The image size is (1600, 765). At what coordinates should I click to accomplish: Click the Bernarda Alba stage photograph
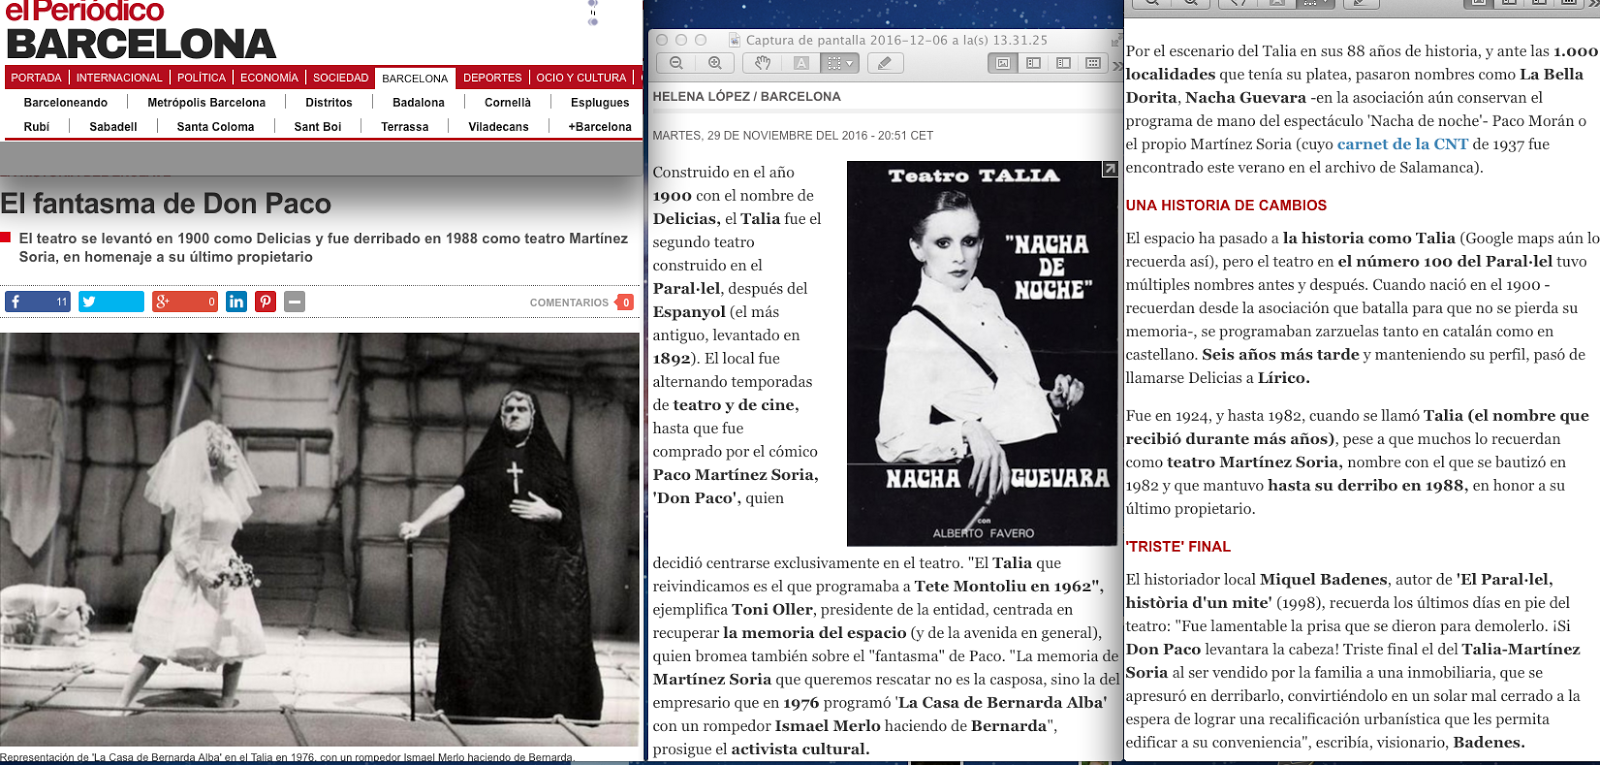[320, 540]
